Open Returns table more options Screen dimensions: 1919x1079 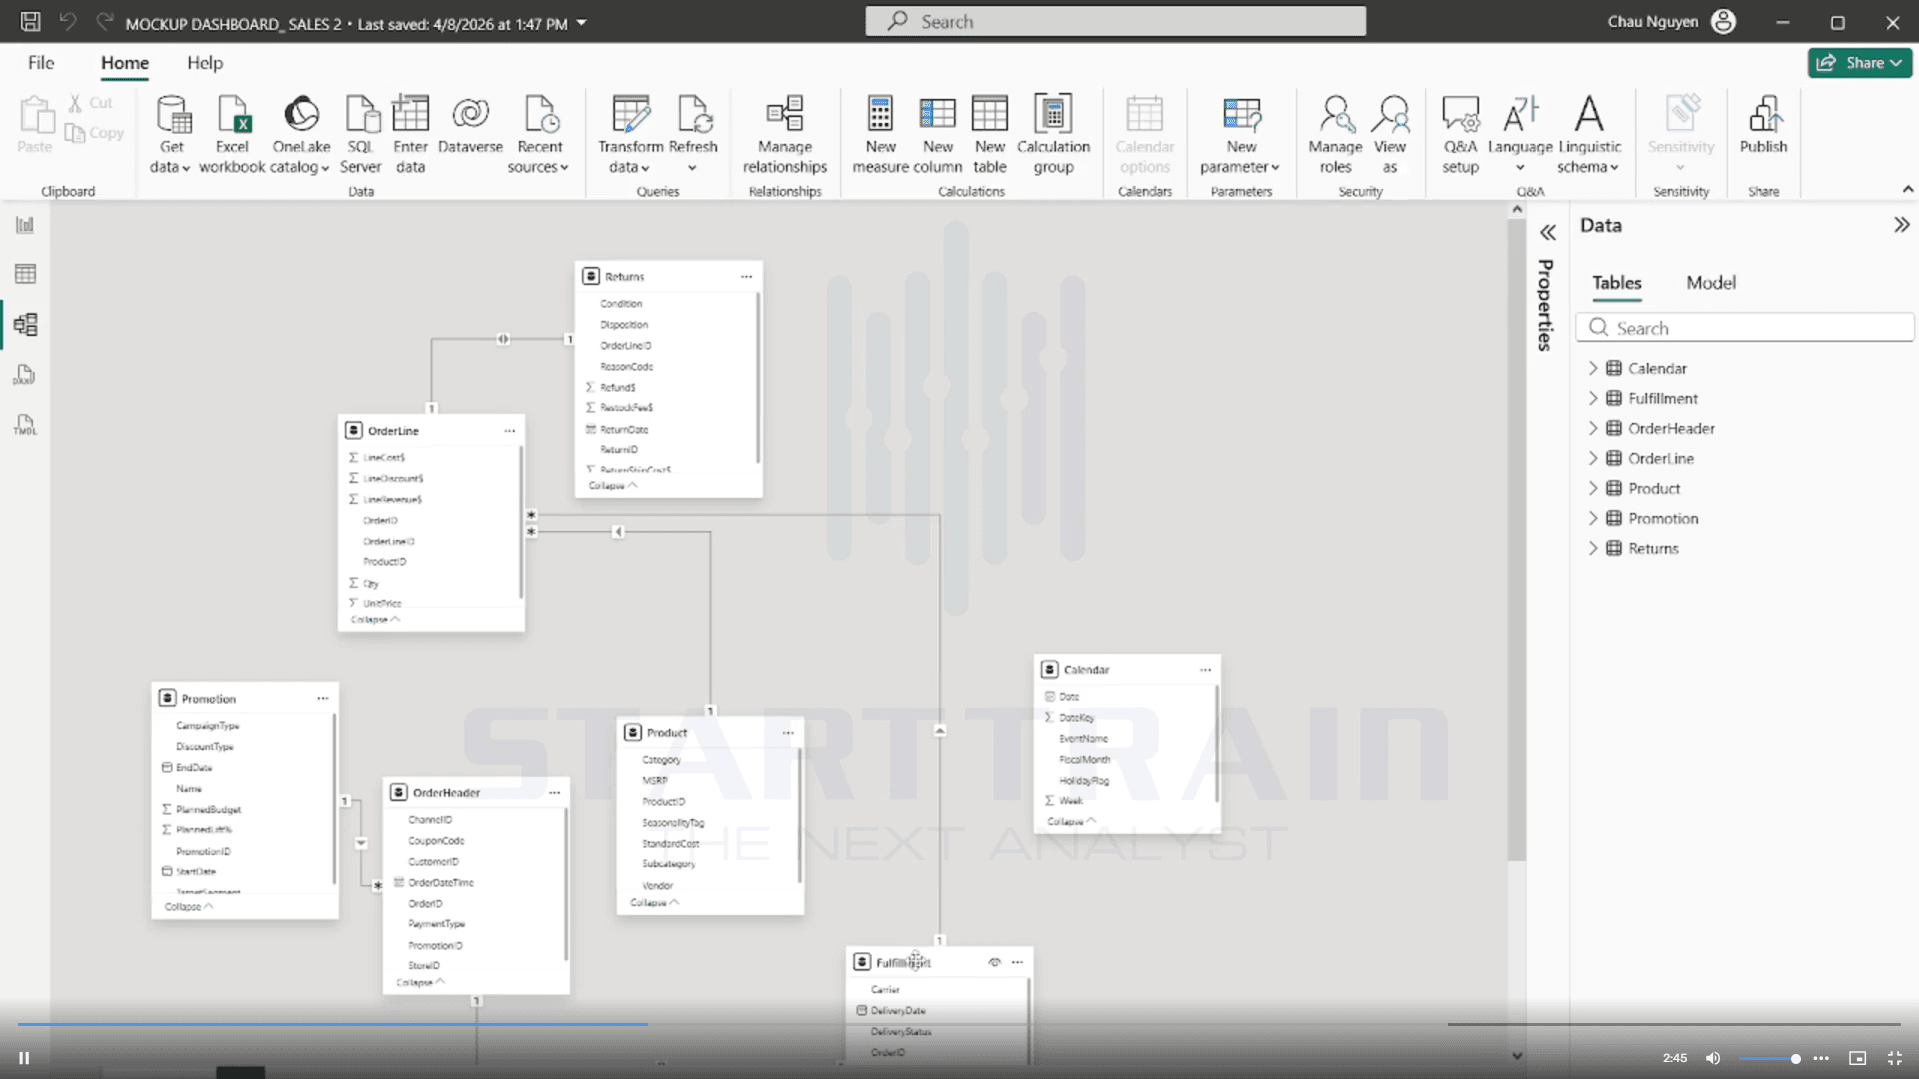pos(746,276)
